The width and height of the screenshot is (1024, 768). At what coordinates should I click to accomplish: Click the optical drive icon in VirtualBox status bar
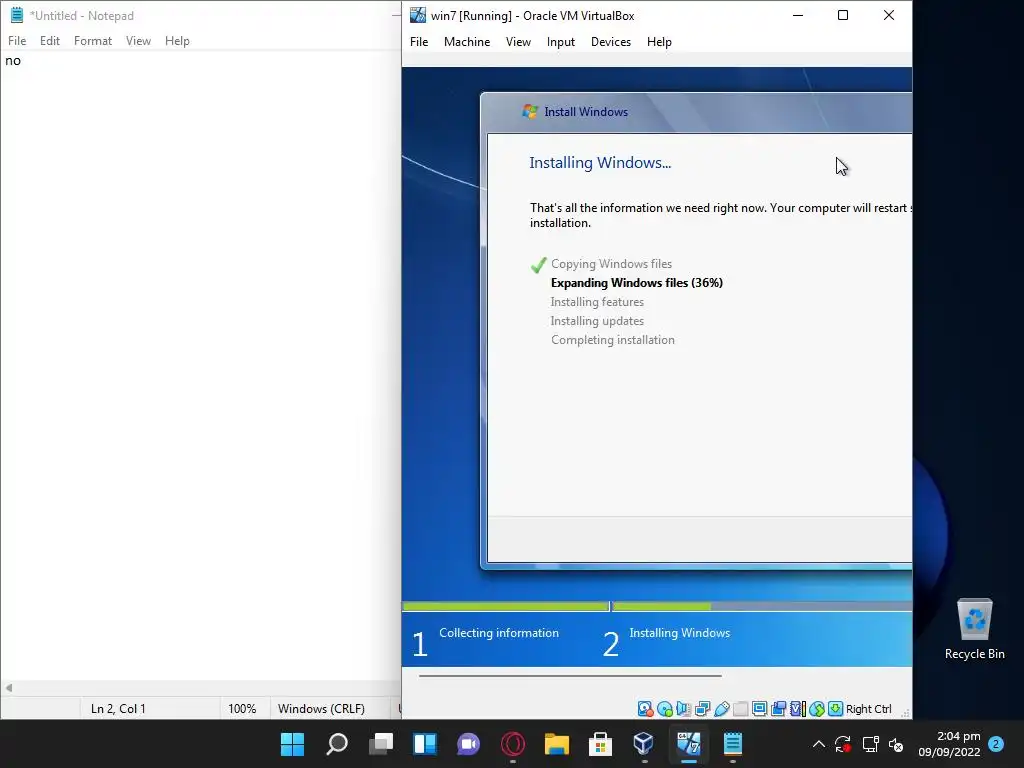click(665, 709)
